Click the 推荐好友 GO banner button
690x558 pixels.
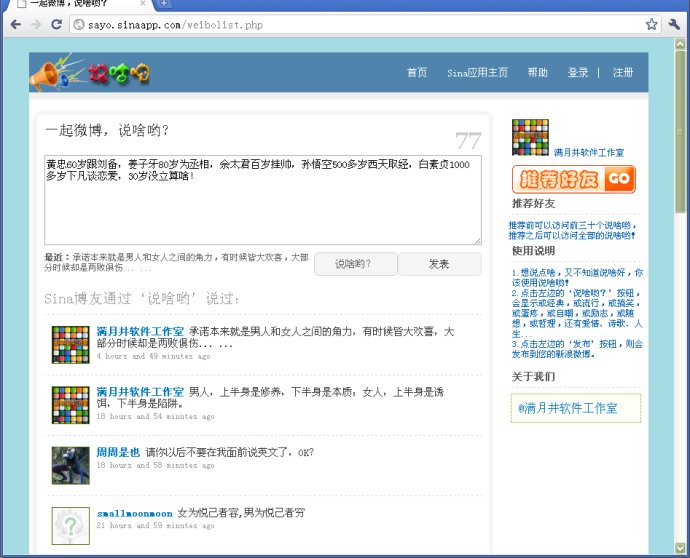click(x=574, y=179)
